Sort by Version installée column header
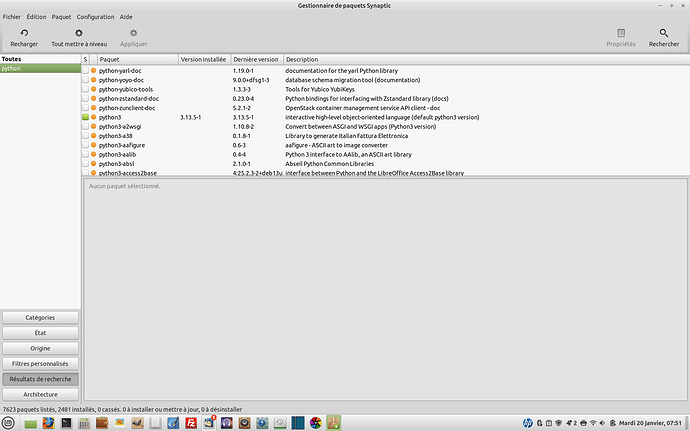690x431 pixels. coord(204,60)
